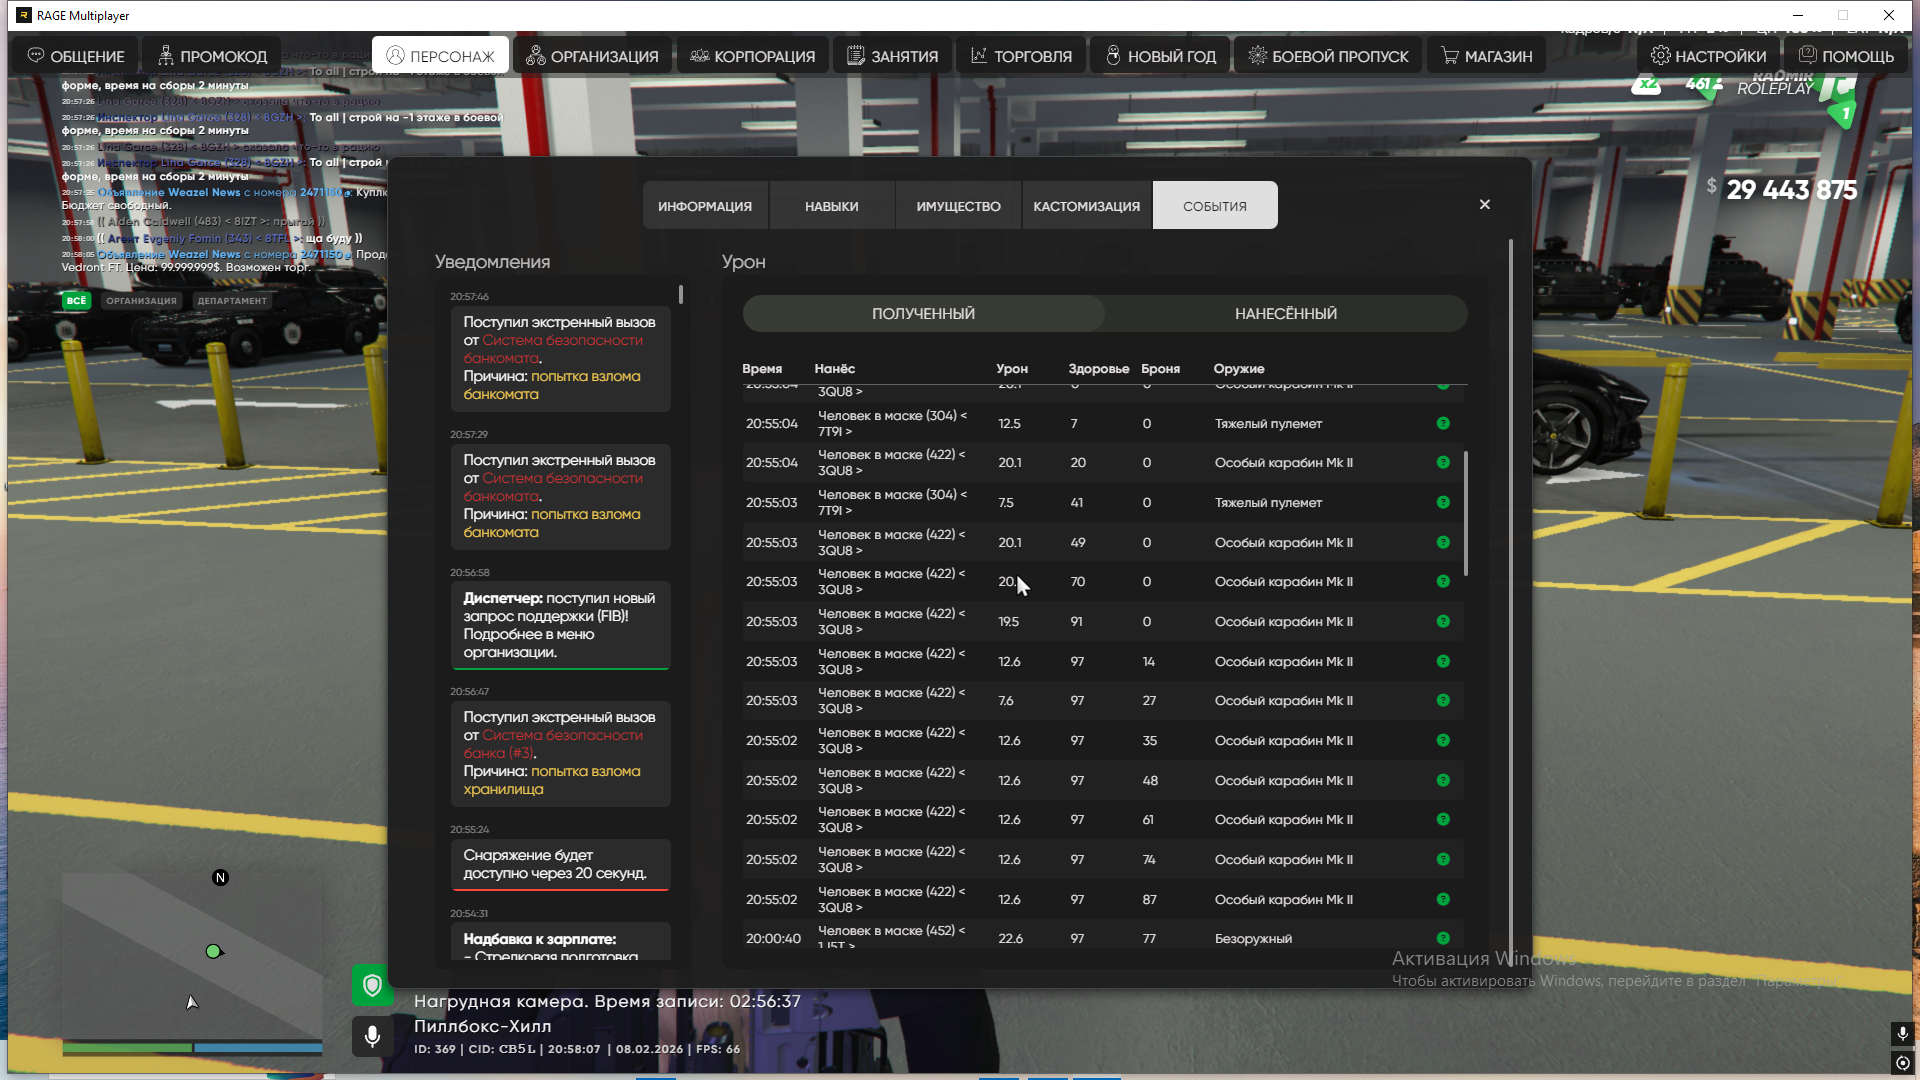
Task: Close the character menu with X
Action: pos(1485,204)
